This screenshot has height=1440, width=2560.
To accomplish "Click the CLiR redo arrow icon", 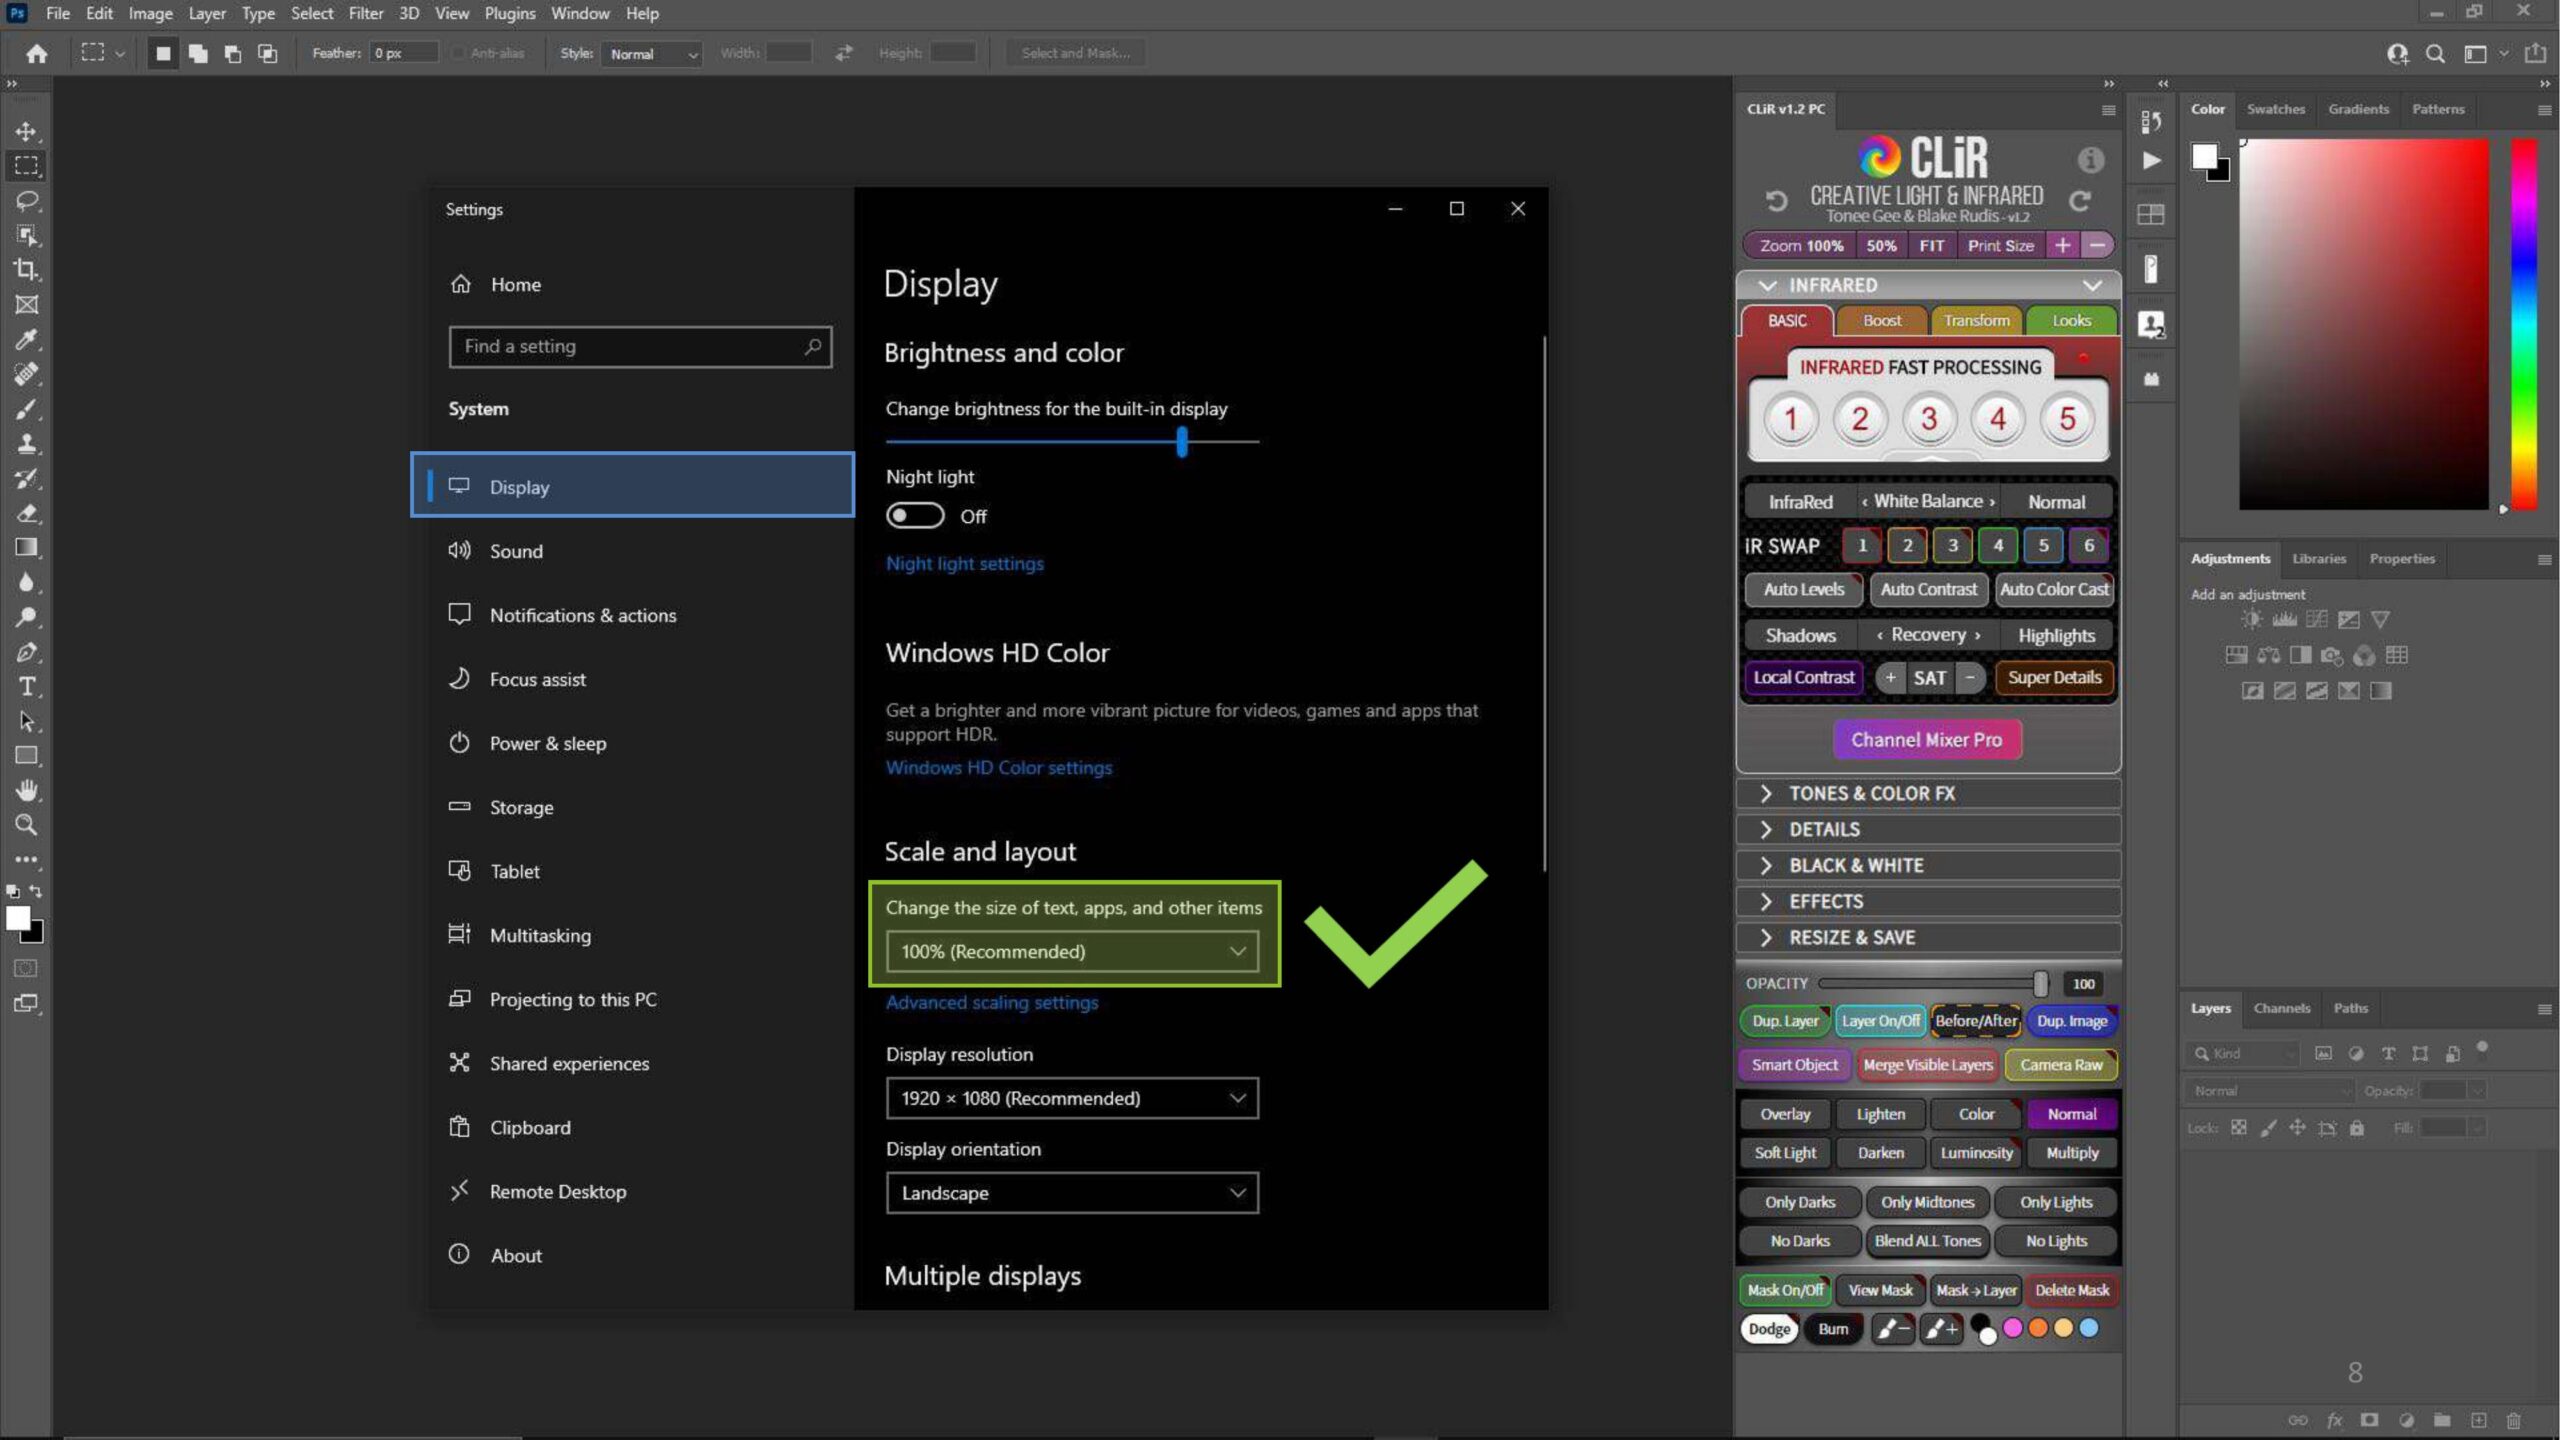I will [2081, 201].
